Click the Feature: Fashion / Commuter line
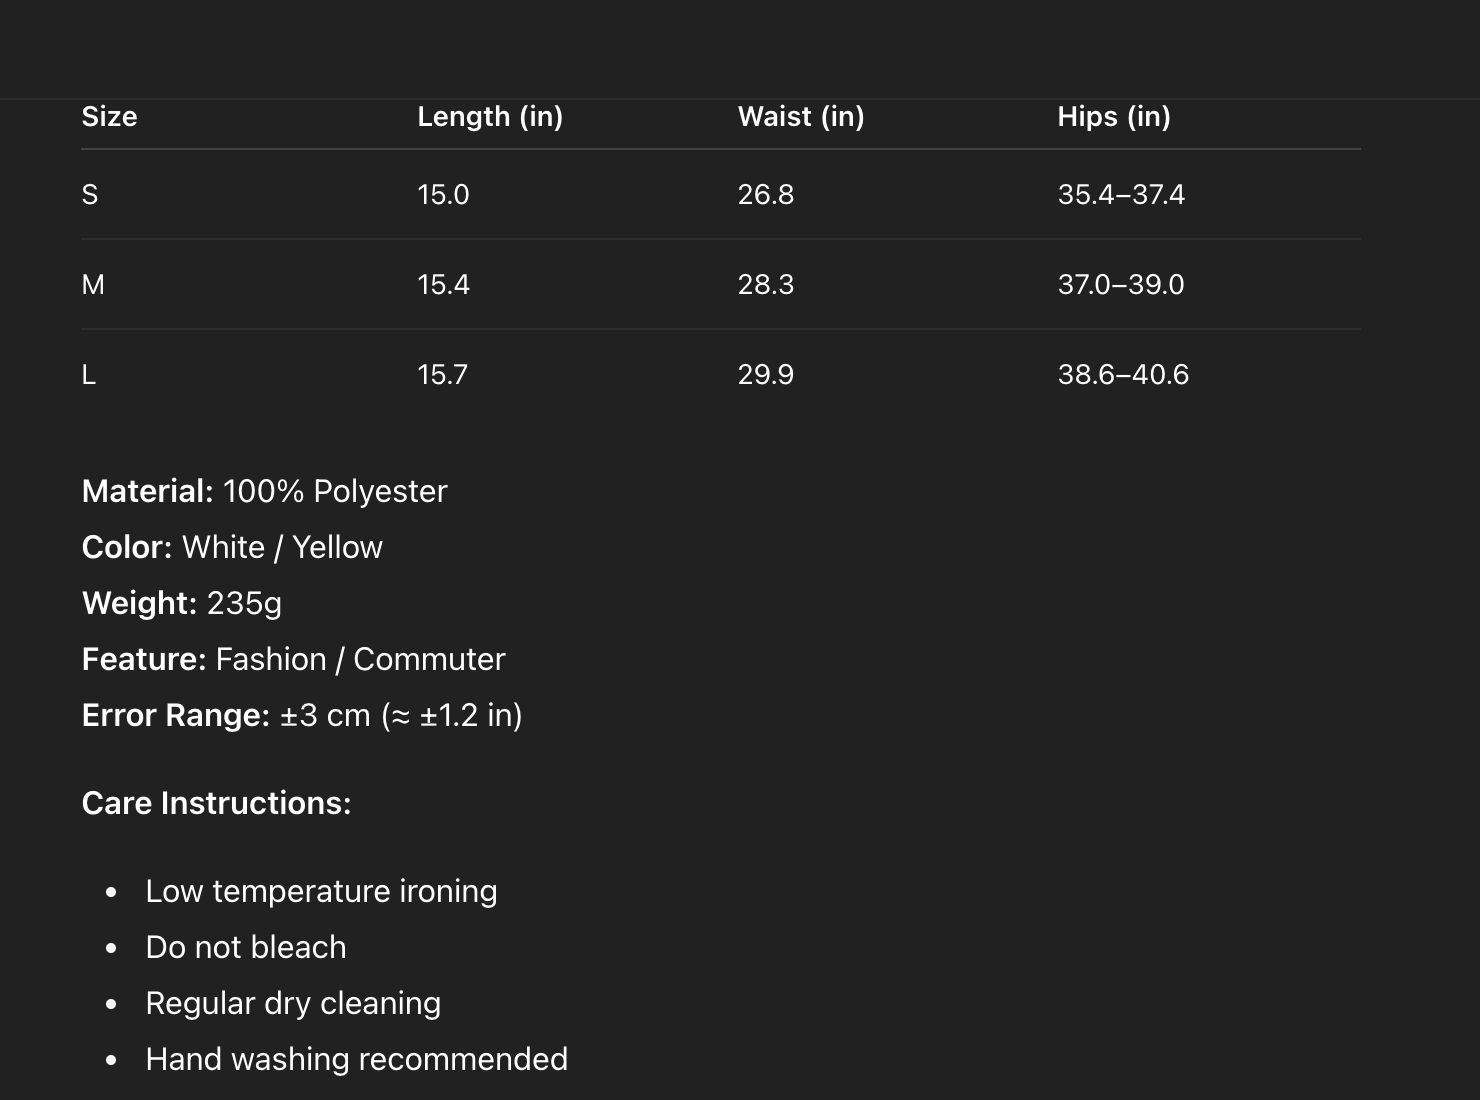This screenshot has width=1480, height=1100. point(294,659)
